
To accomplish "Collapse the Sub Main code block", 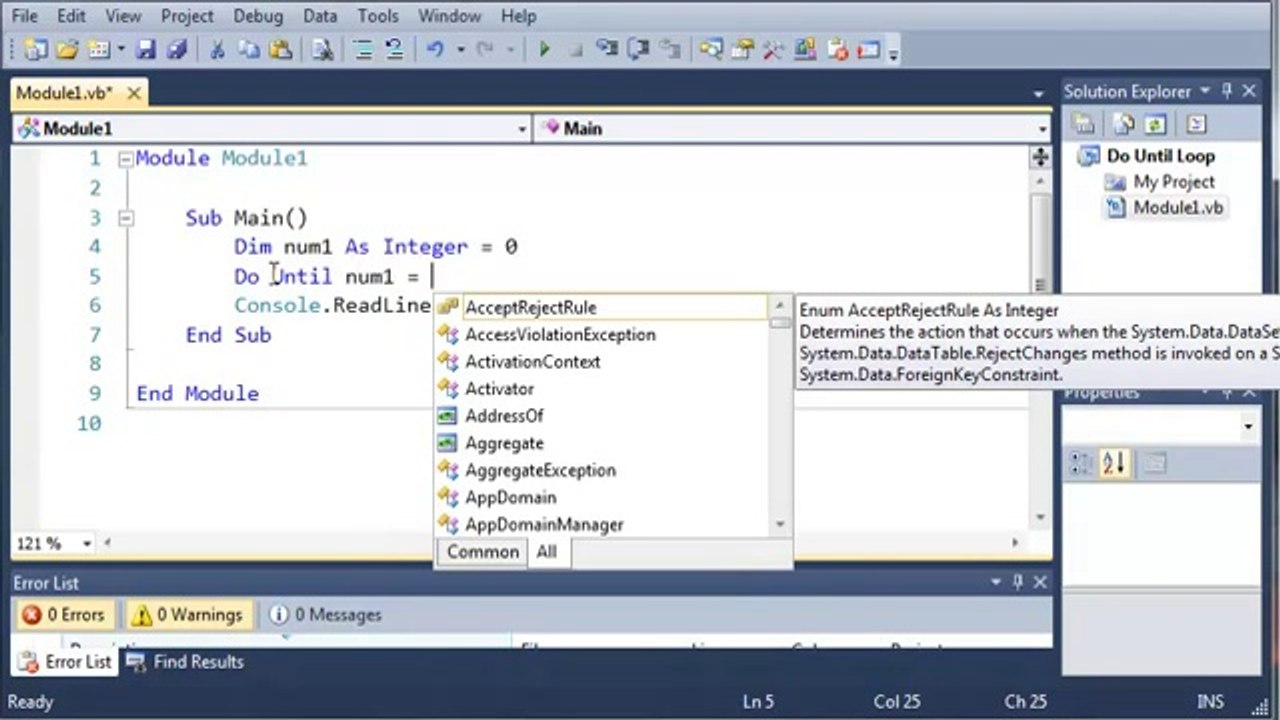I will point(125,218).
